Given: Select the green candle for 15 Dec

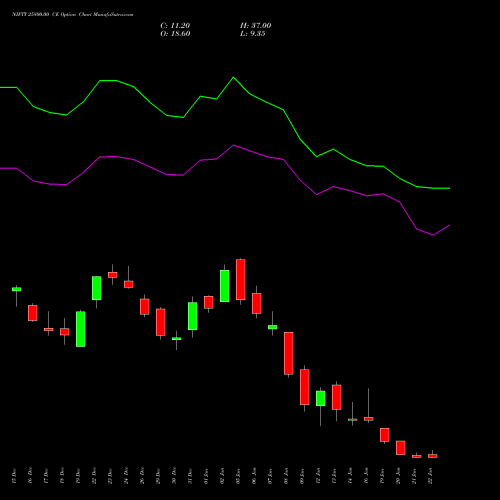Looking at the screenshot, I should tap(16, 289).
